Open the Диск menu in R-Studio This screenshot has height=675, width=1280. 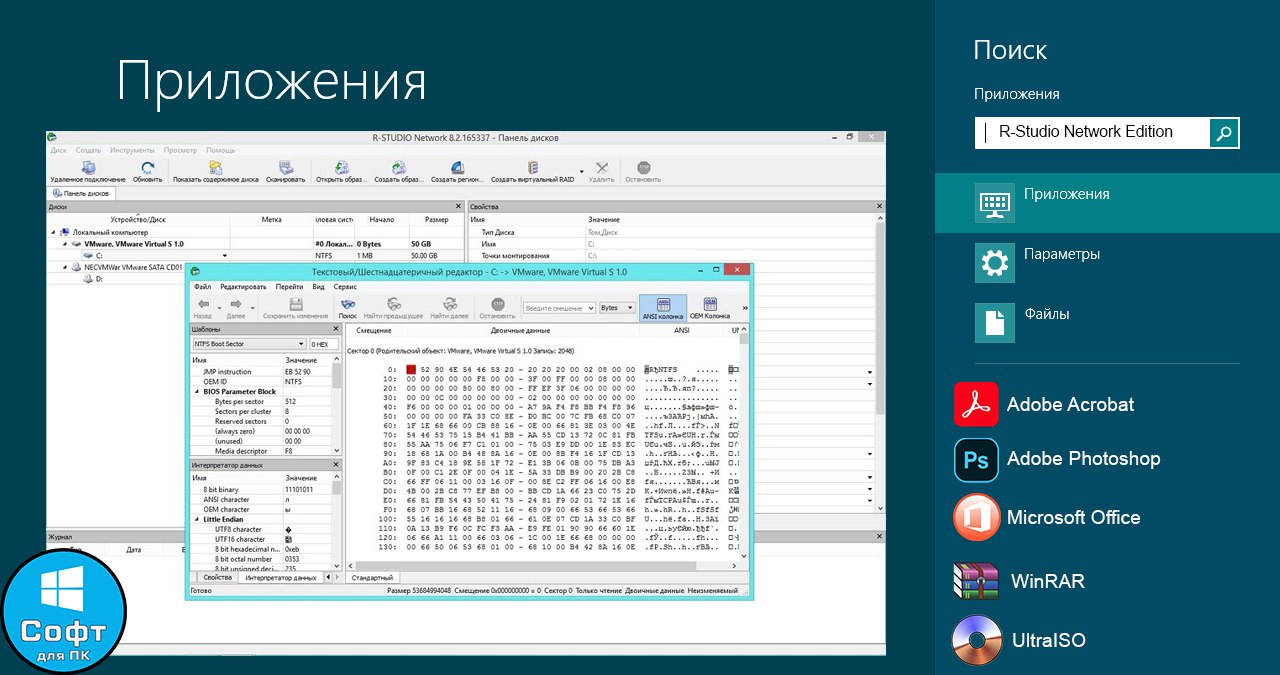tap(58, 150)
